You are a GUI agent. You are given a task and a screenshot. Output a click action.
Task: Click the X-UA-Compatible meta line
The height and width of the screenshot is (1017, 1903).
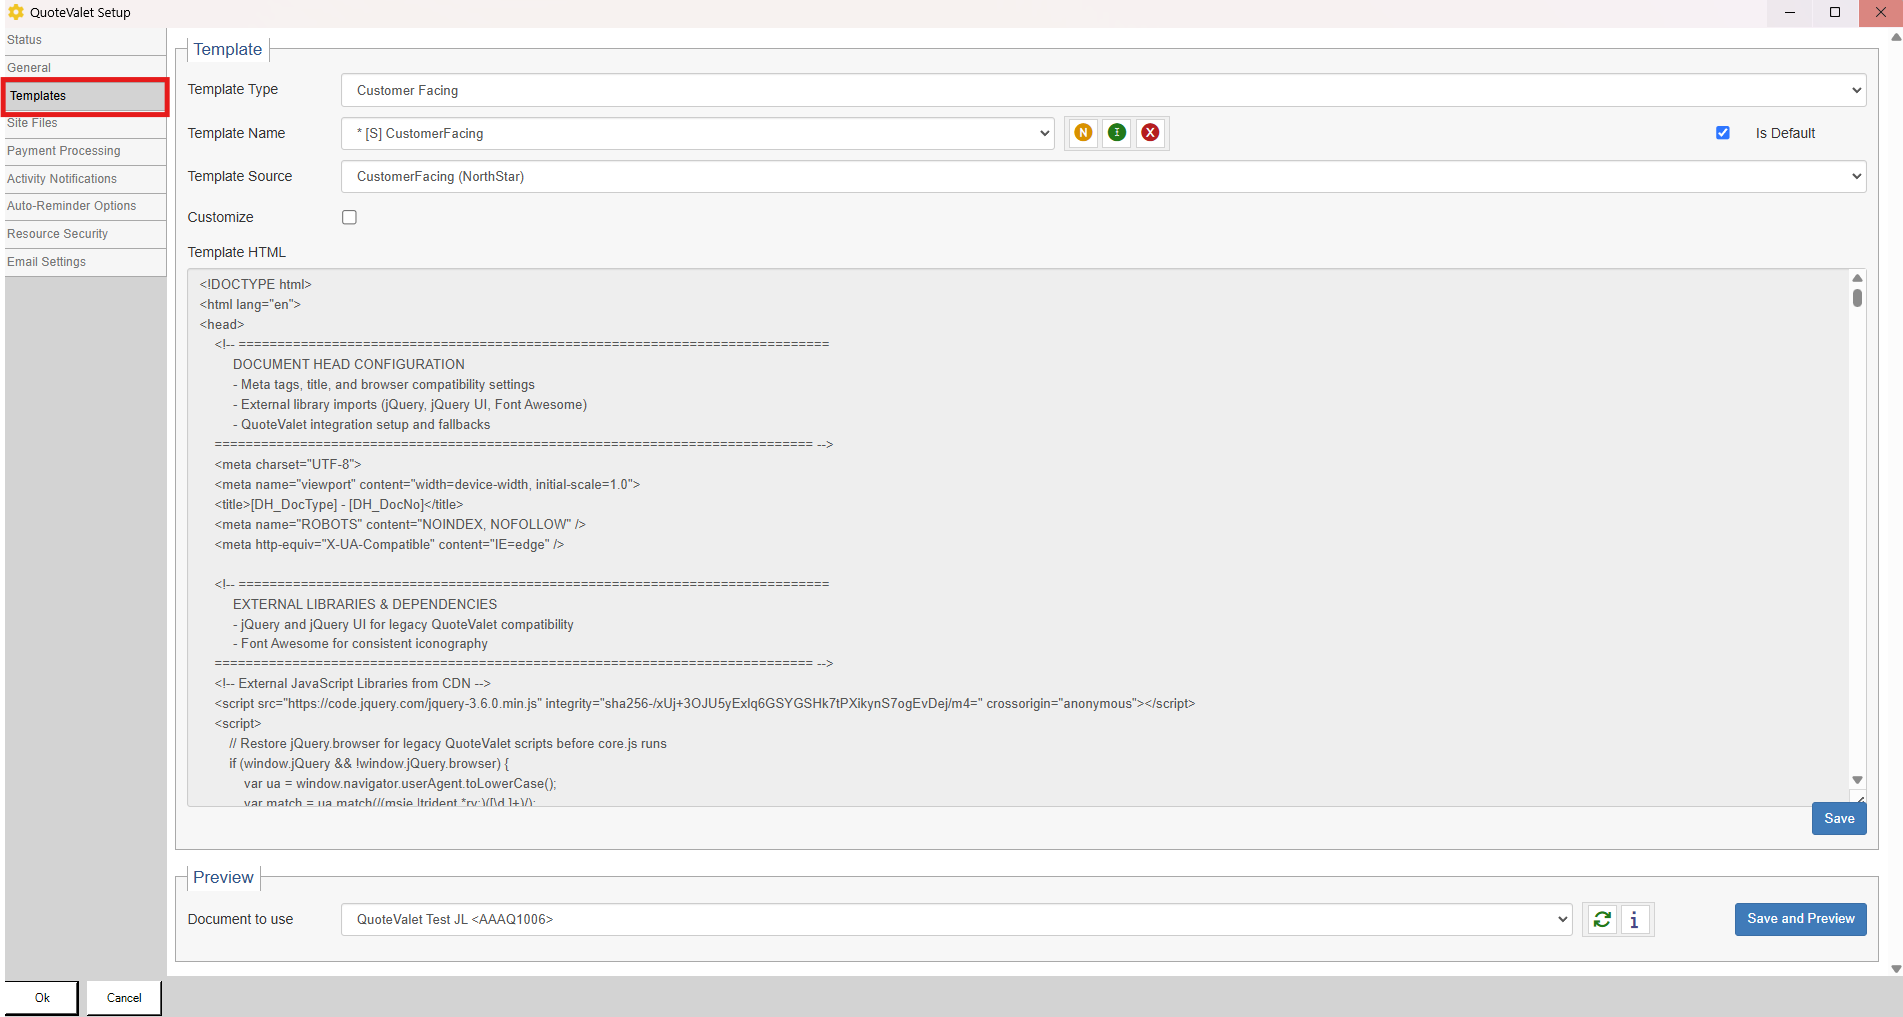tap(390, 545)
